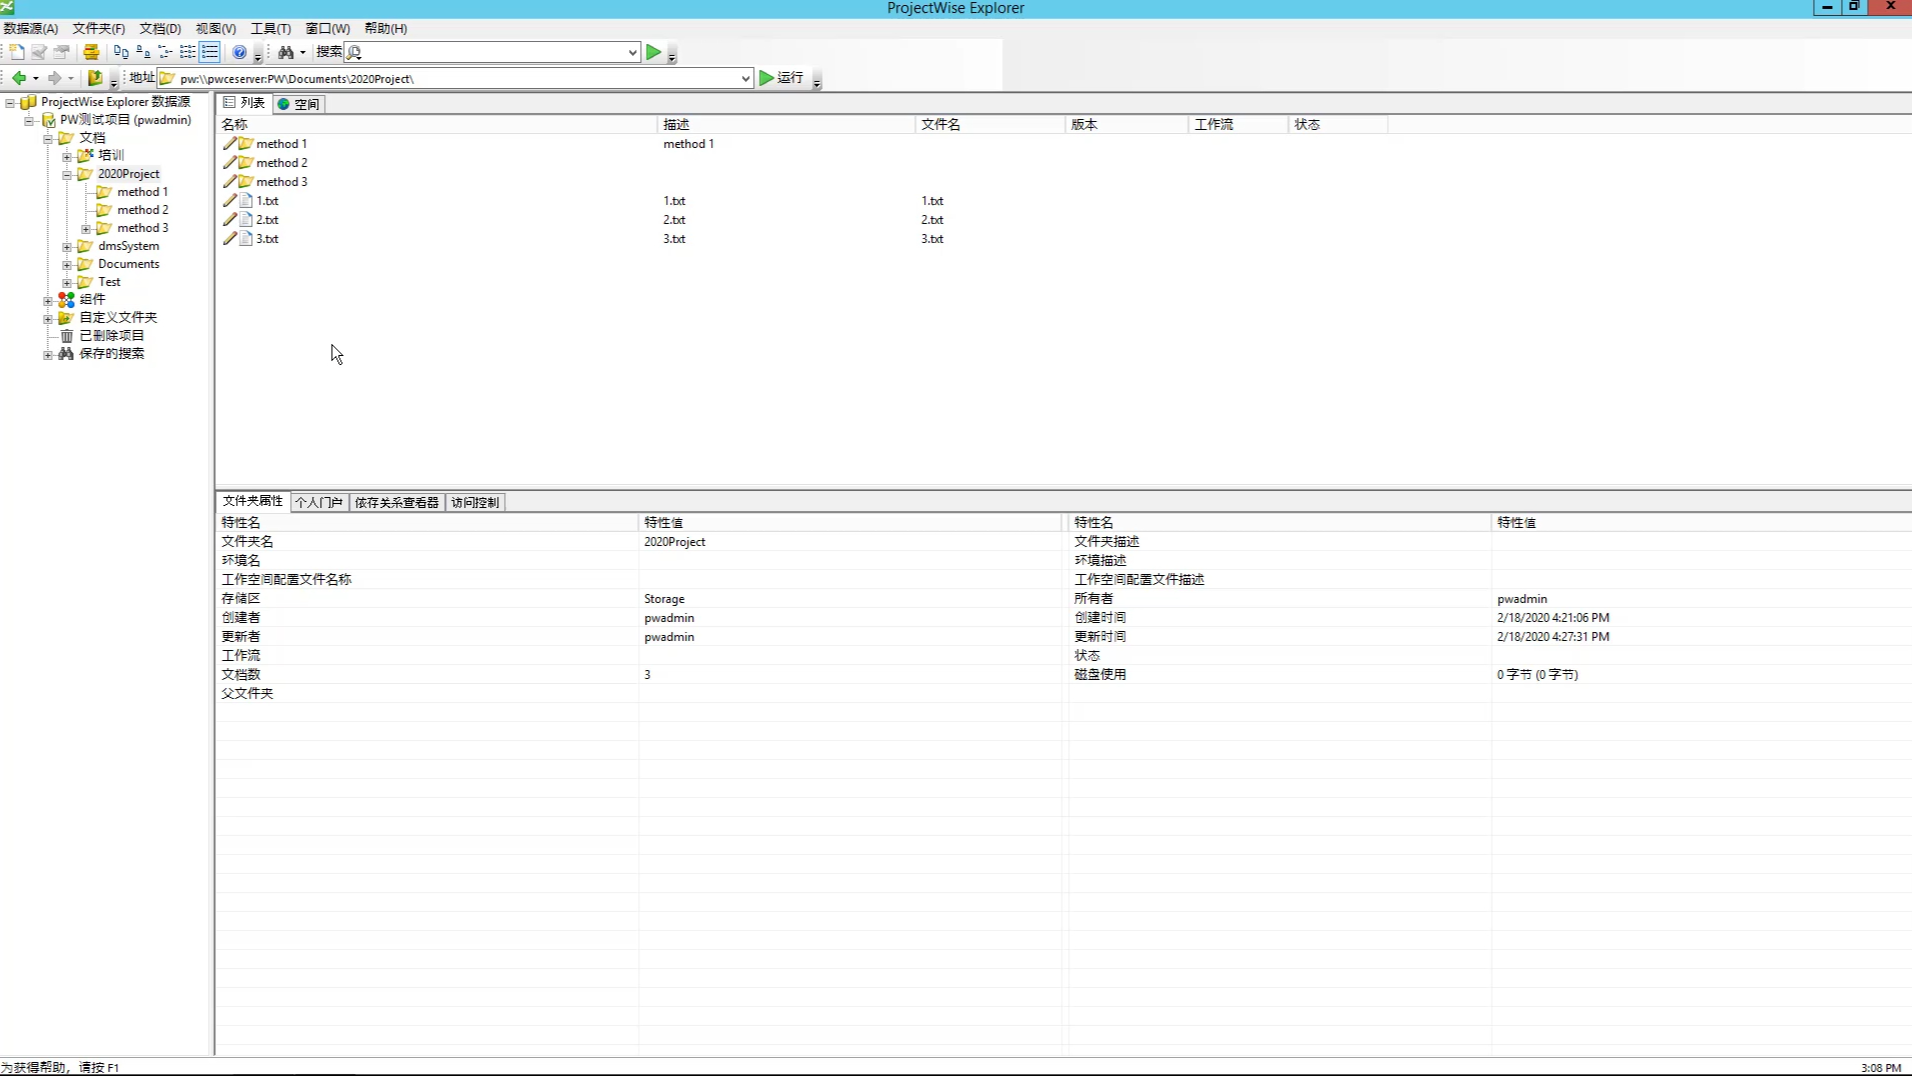Image resolution: width=1912 pixels, height=1076 pixels.
Task: Click the 运行 run button
Action: tap(781, 78)
